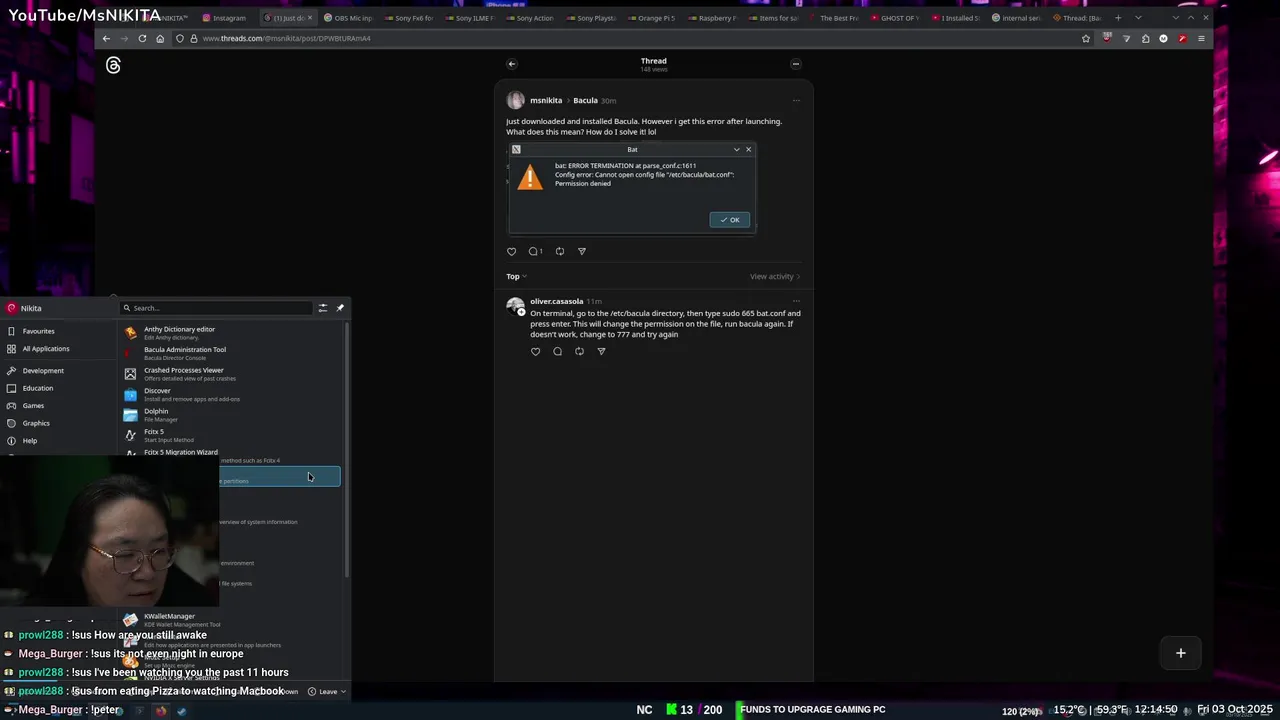Bookmark this page with the star icon
The image size is (1280, 720).
click(1086, 38)
